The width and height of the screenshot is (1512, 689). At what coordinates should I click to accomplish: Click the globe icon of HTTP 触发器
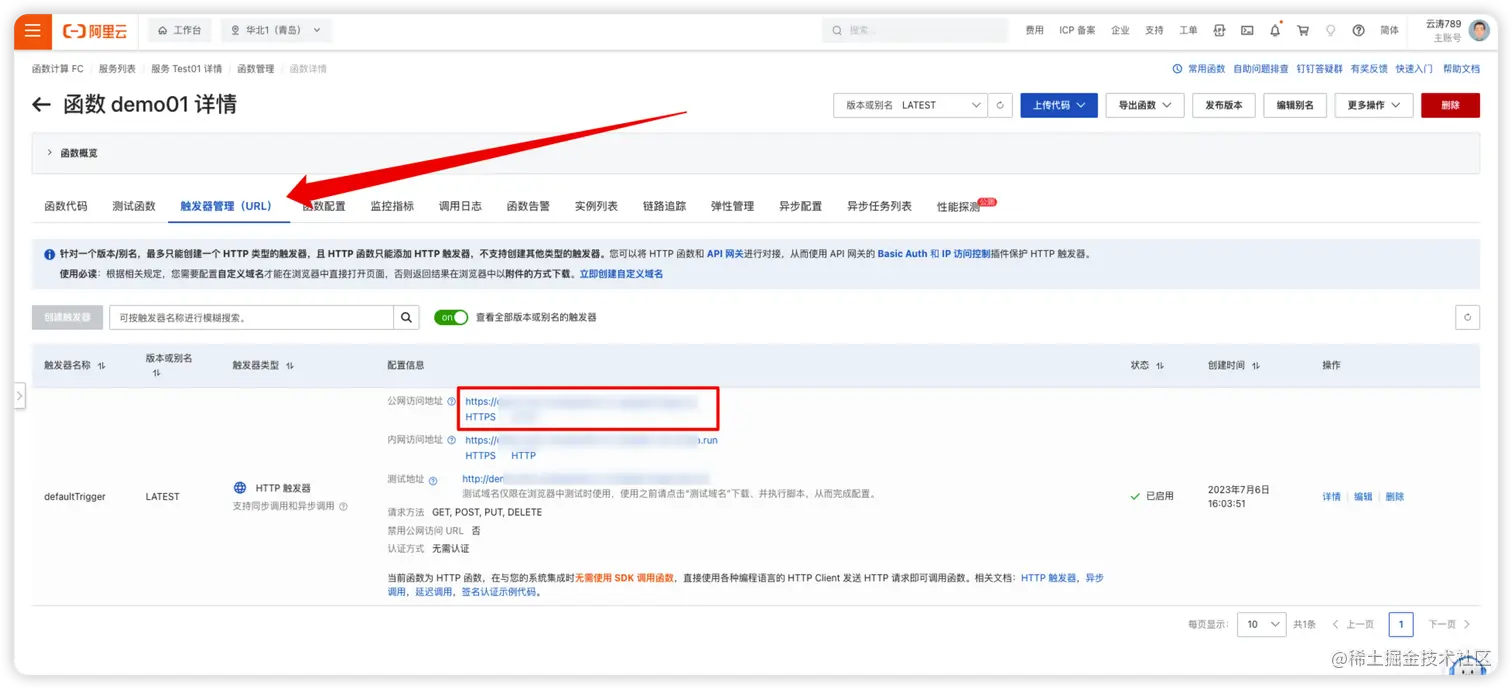pos(240,488)
